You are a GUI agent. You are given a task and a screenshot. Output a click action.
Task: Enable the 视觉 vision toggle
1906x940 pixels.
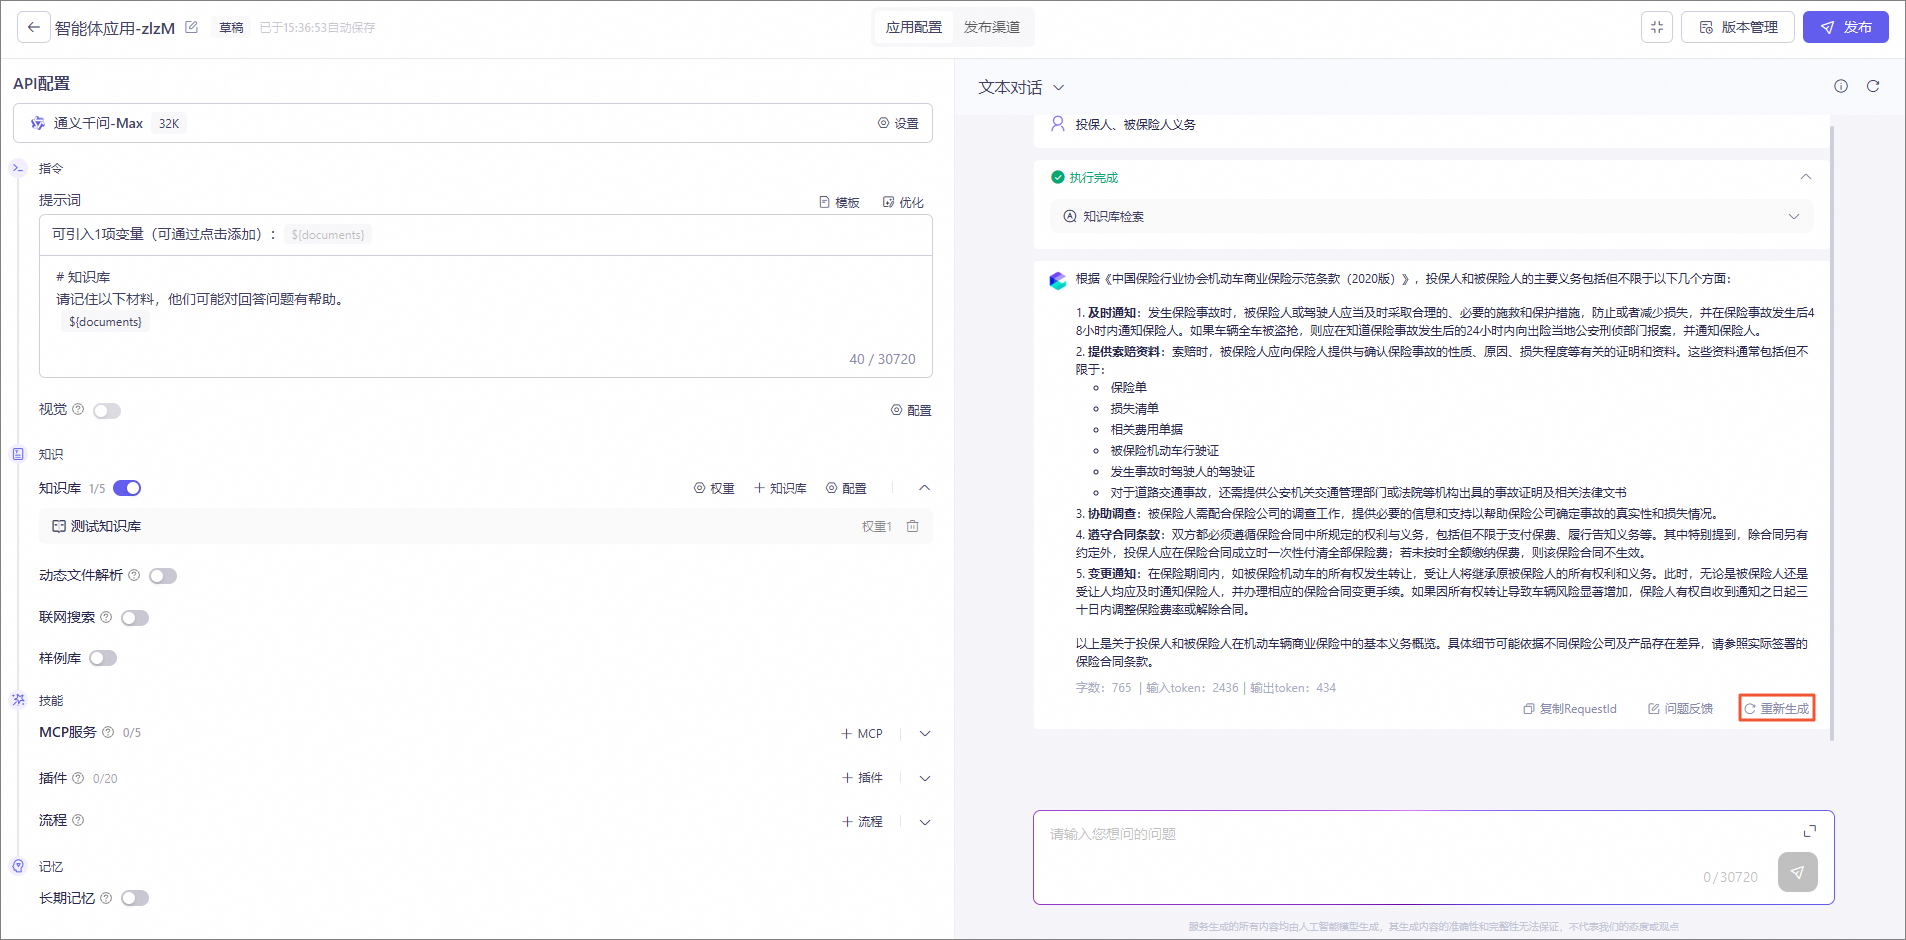click(107, 411)
